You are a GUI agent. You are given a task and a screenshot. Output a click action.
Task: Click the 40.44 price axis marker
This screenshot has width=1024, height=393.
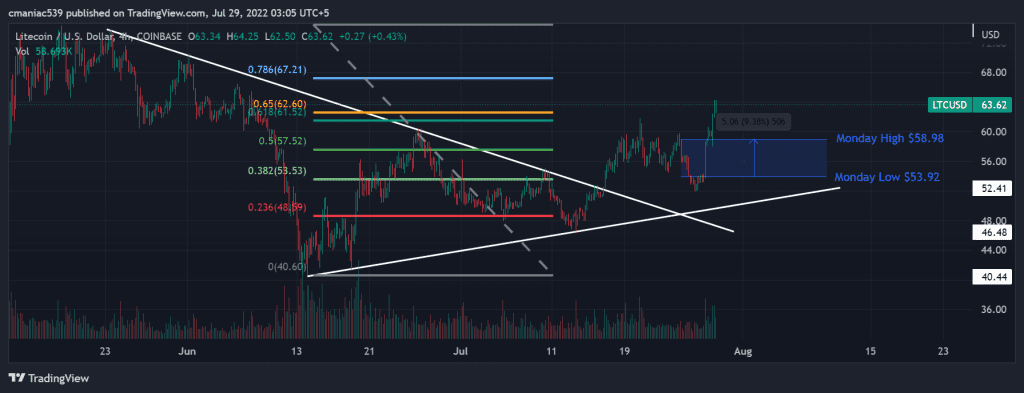pos(993,277)
